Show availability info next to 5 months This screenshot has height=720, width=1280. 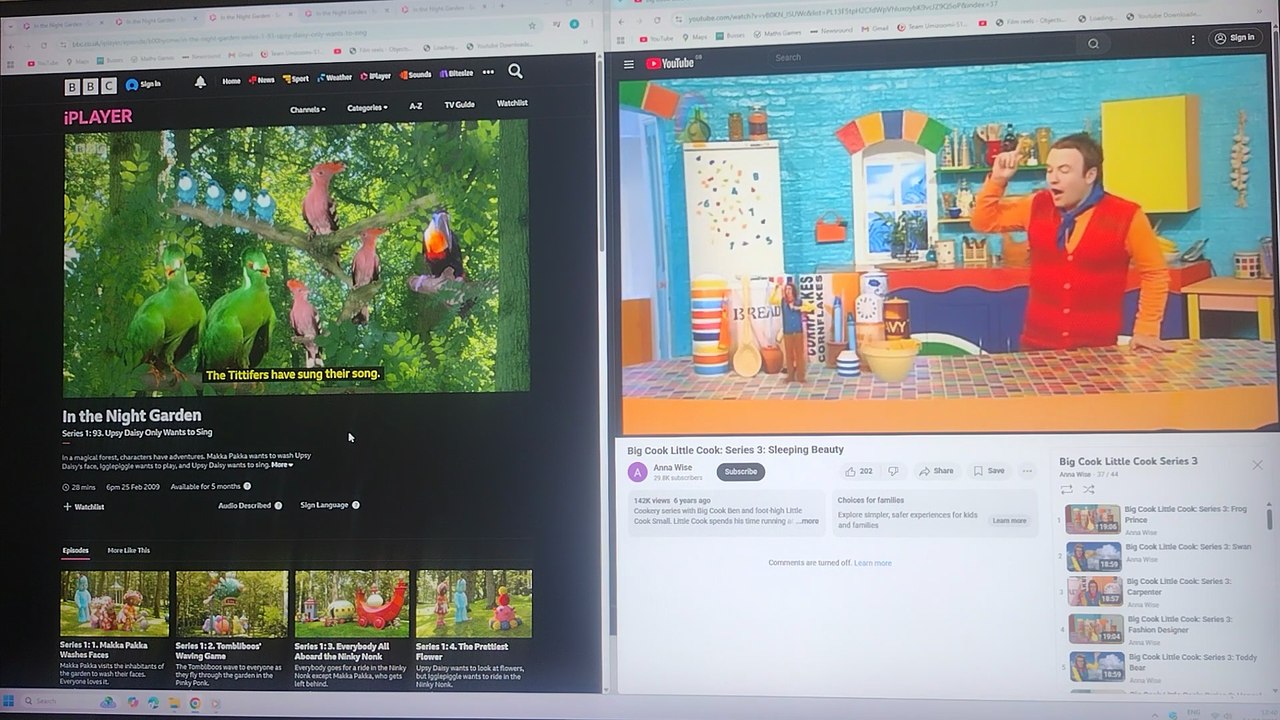[x=247, y=486]
